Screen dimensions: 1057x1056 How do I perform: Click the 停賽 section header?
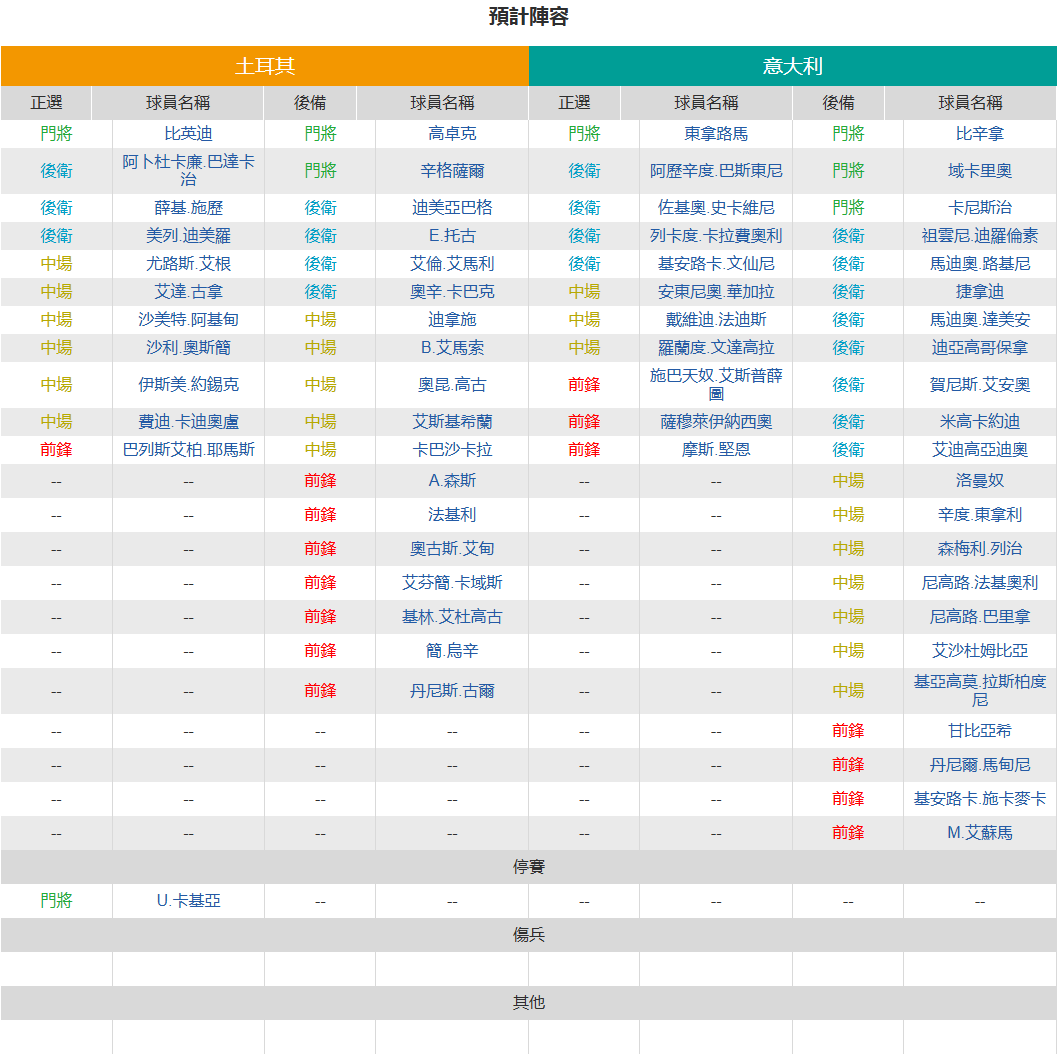tap(528, 867)
